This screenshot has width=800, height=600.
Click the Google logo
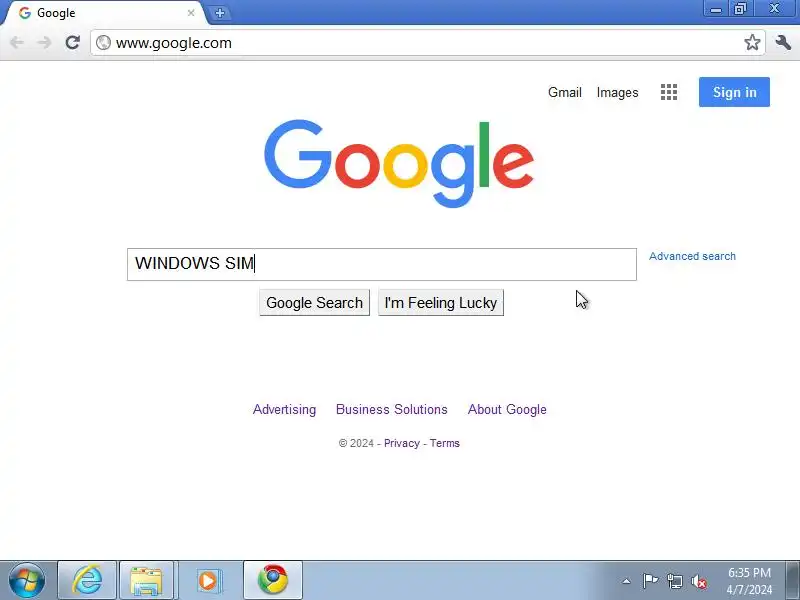399,163
